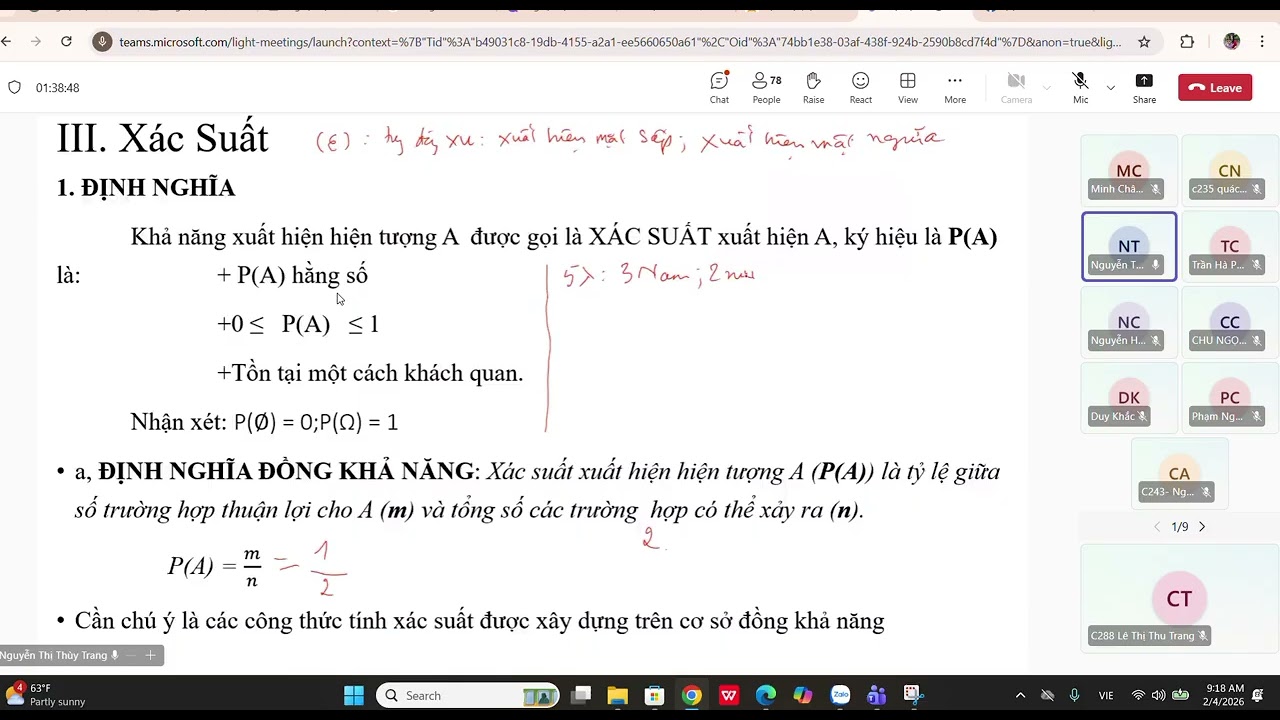Select the Duy Khắc participant tile
1280x720 pixels.
(1129, 397)
